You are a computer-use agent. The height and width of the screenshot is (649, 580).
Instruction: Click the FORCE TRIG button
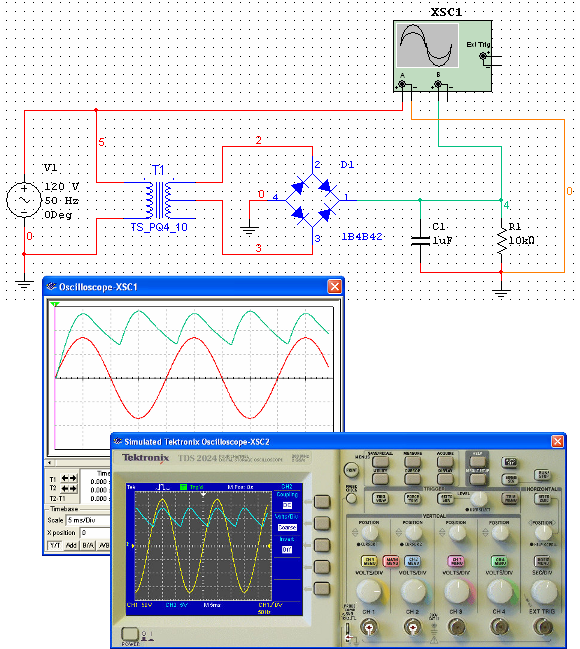coord(413,498)
